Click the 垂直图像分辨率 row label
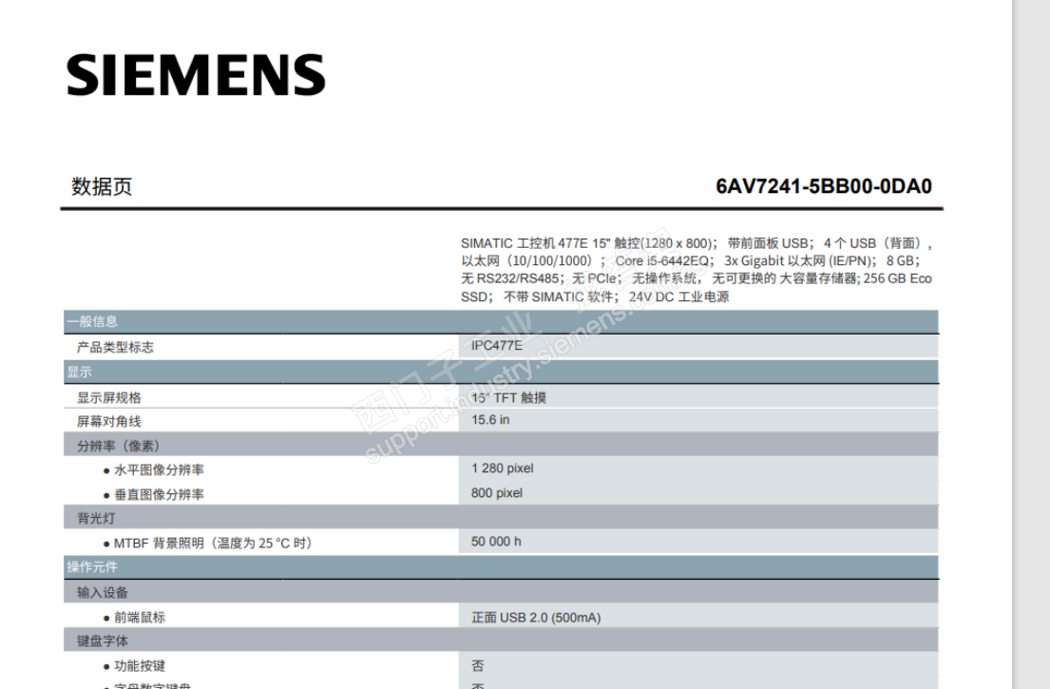Image resolution: width=1050 pixels, height=689 pixels. (159, 494)
